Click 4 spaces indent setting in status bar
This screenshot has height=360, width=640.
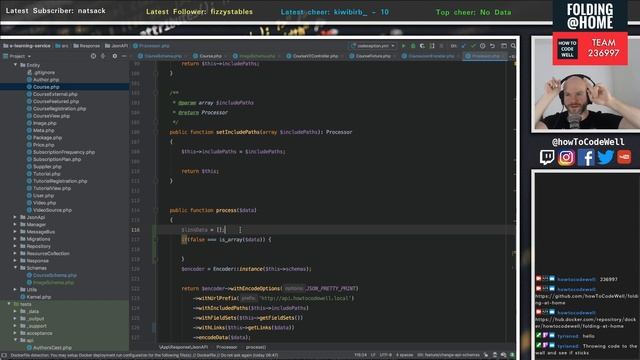(404, 355)
